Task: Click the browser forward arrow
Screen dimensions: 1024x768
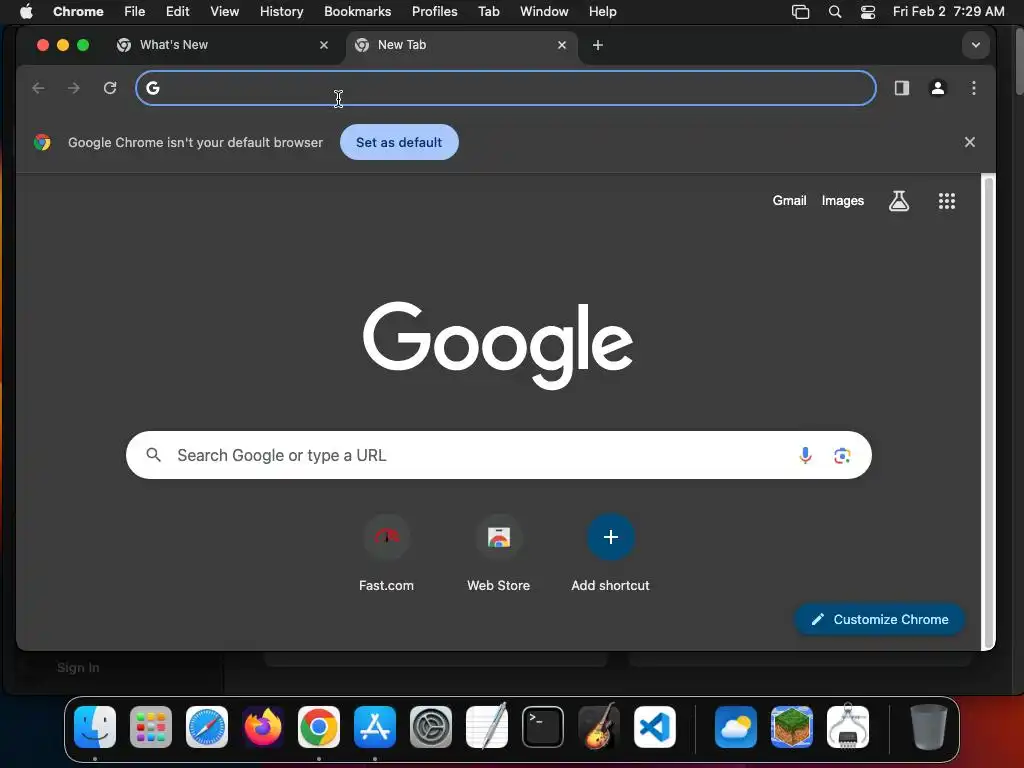Action: 74,88
